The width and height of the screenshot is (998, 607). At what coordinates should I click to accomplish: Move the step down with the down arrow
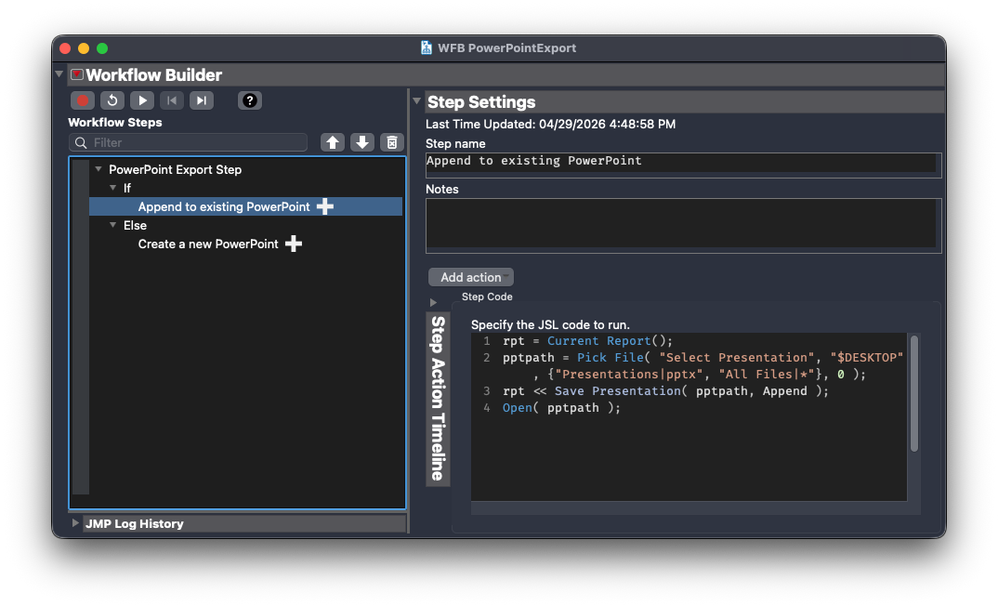coord(362,143)
